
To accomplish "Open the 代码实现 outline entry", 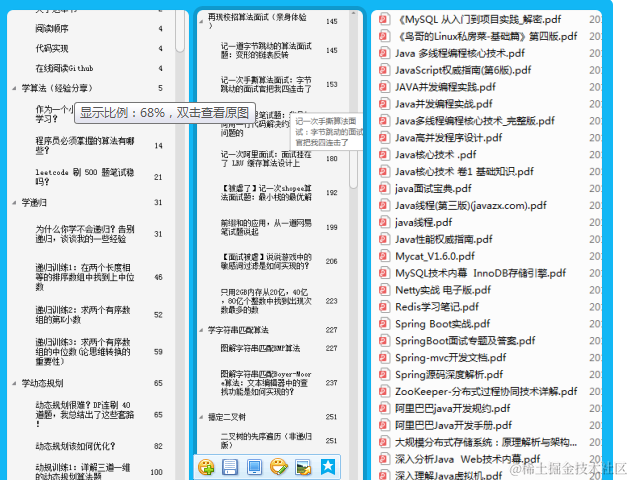I will click(52, 49).
